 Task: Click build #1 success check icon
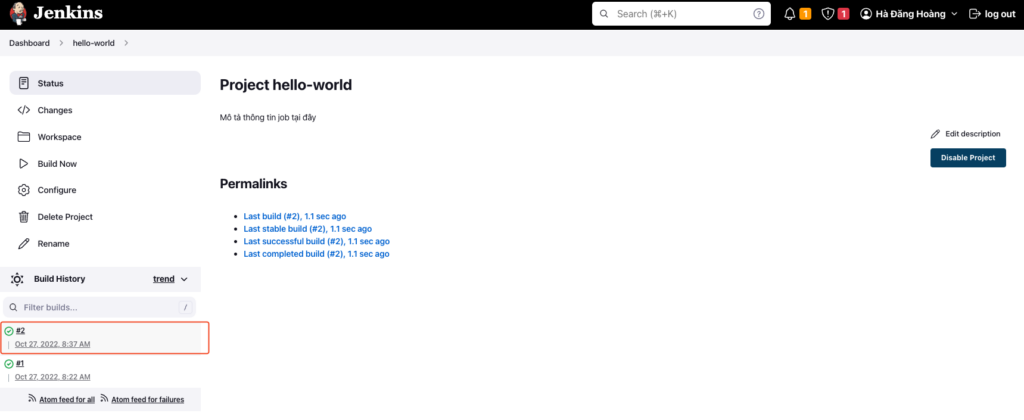8,364
